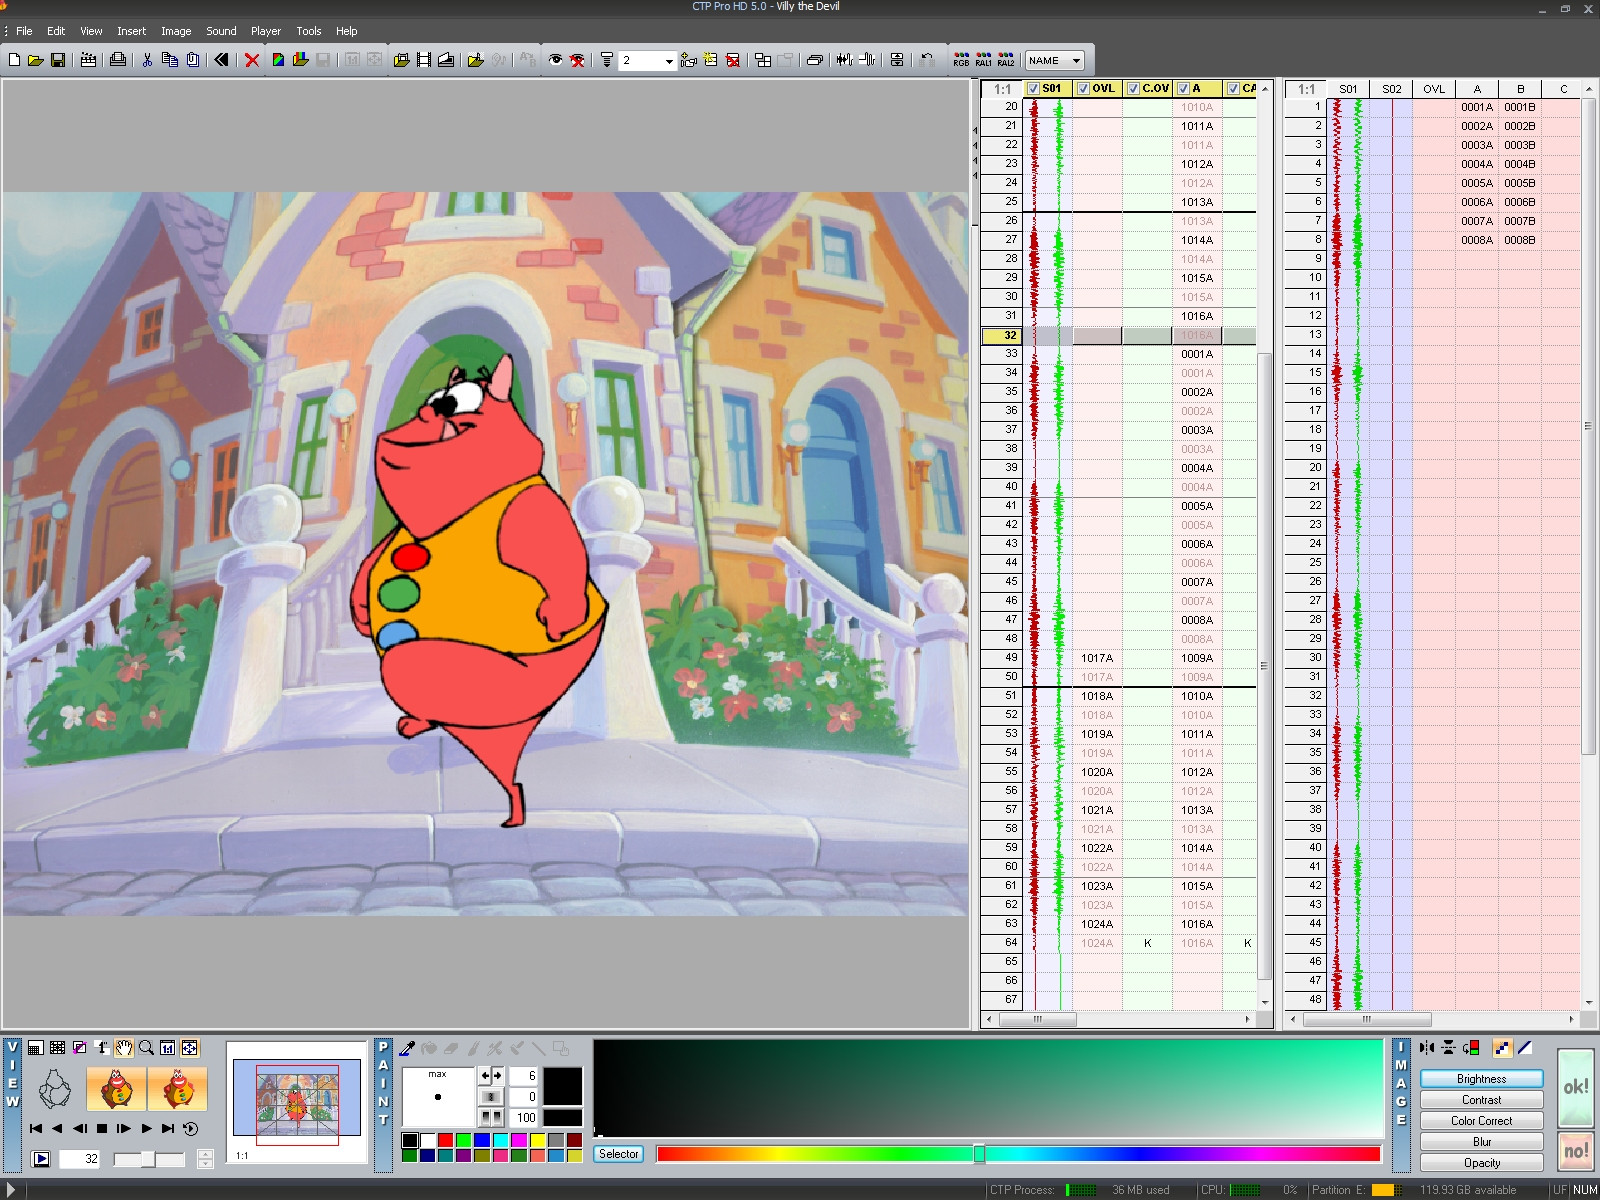Click down arrow of left sheet scrollbar
1600x1200 pixels.
(1265, 1002)
